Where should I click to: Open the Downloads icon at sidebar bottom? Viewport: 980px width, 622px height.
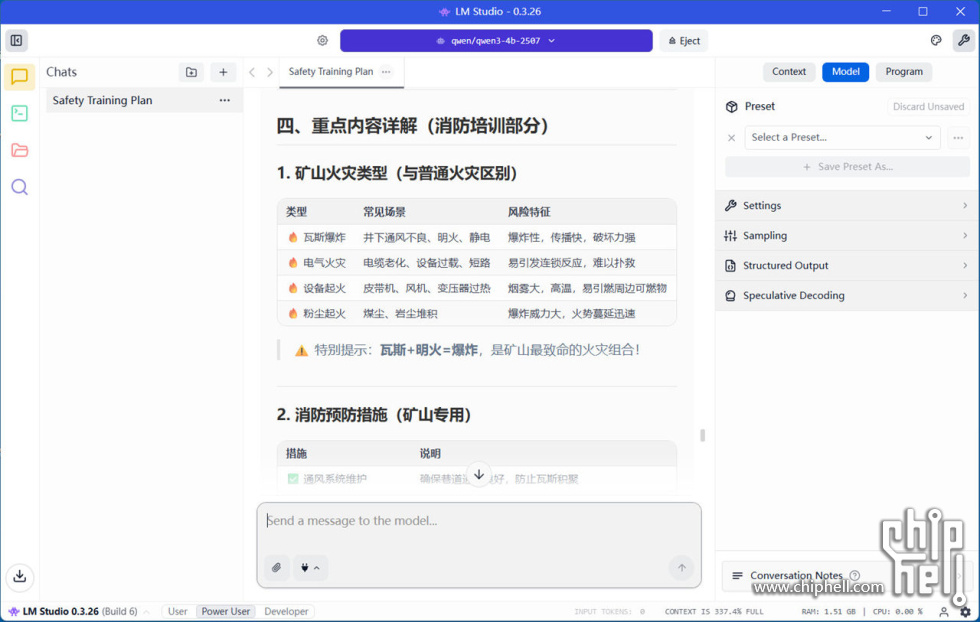pos(19,576)
